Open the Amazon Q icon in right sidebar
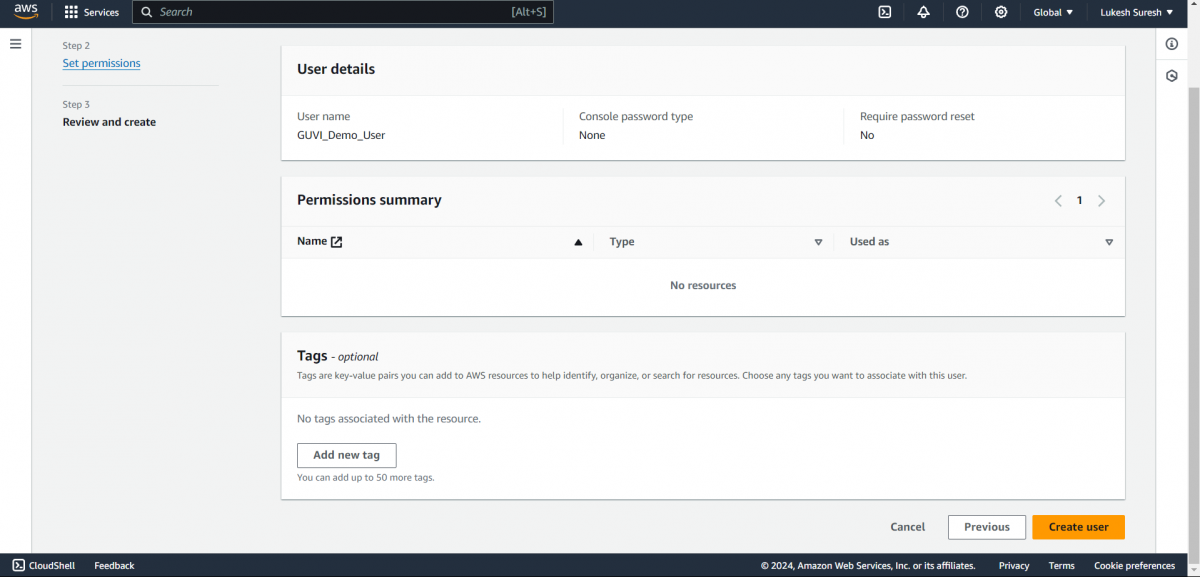 pyautogui.click(x=1171, y=75)
